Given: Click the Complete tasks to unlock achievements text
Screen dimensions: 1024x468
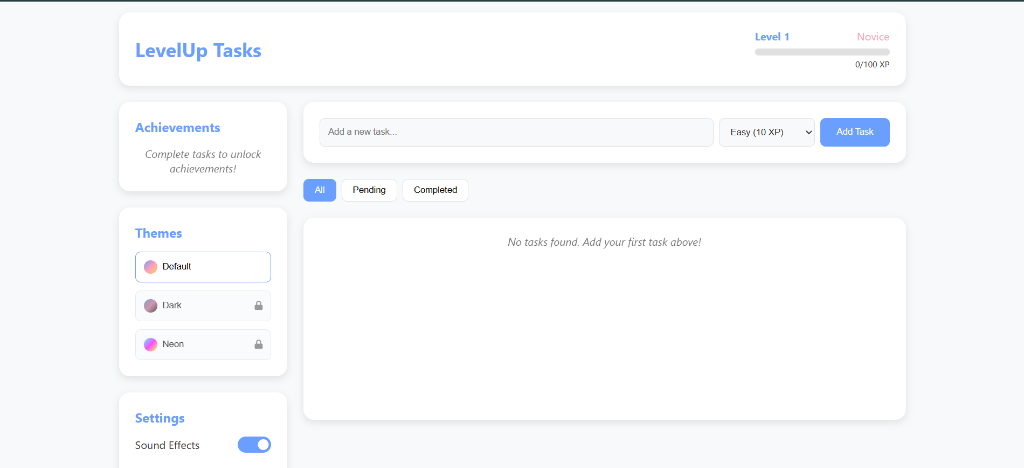Looking at the screenshot, I should click(x=203, y=161).
